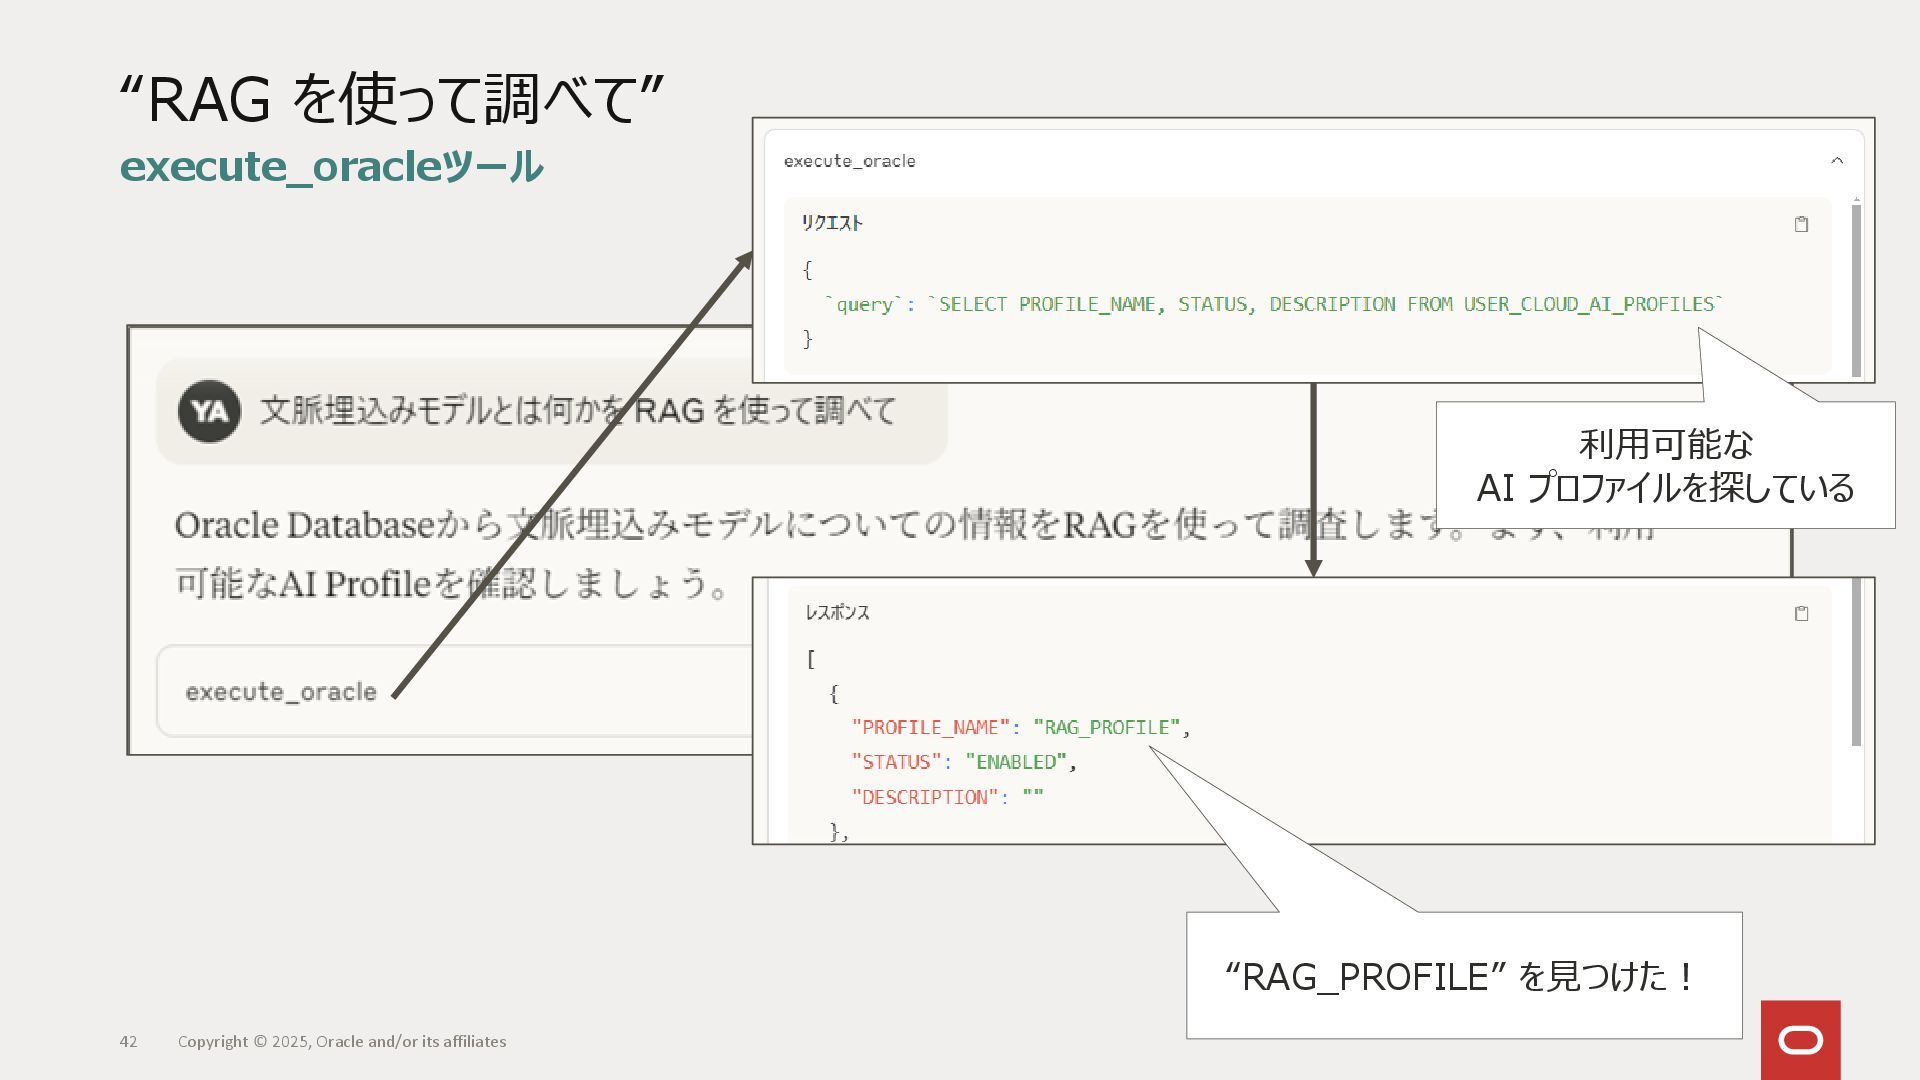The width and height of the screenshot is (1920, 1080).
Task: Click the YA user avatar icon
Action: pos(209,411)
